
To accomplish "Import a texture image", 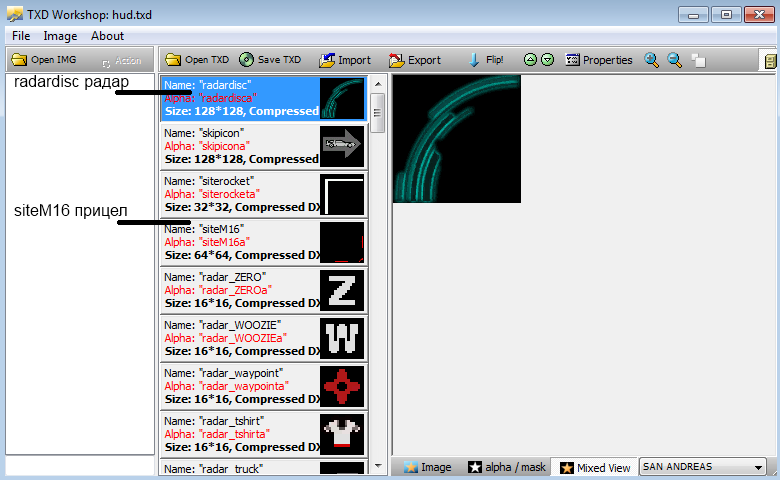I will 344,60.
